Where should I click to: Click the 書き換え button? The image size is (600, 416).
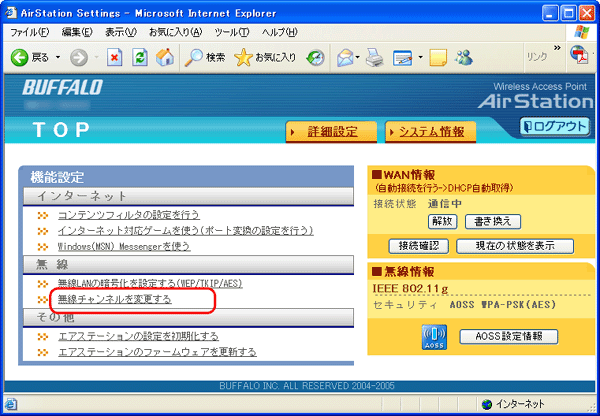(x=493, y=222)
